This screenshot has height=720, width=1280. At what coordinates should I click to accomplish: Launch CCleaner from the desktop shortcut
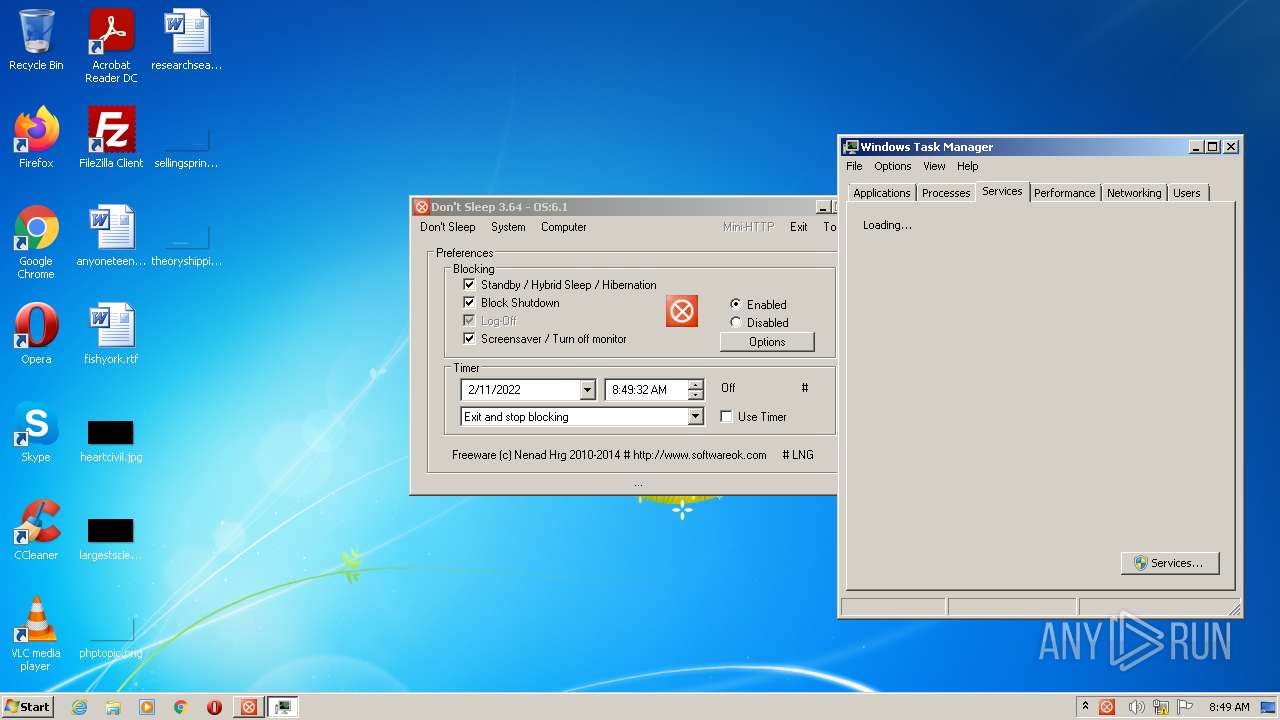pos(36,530)
